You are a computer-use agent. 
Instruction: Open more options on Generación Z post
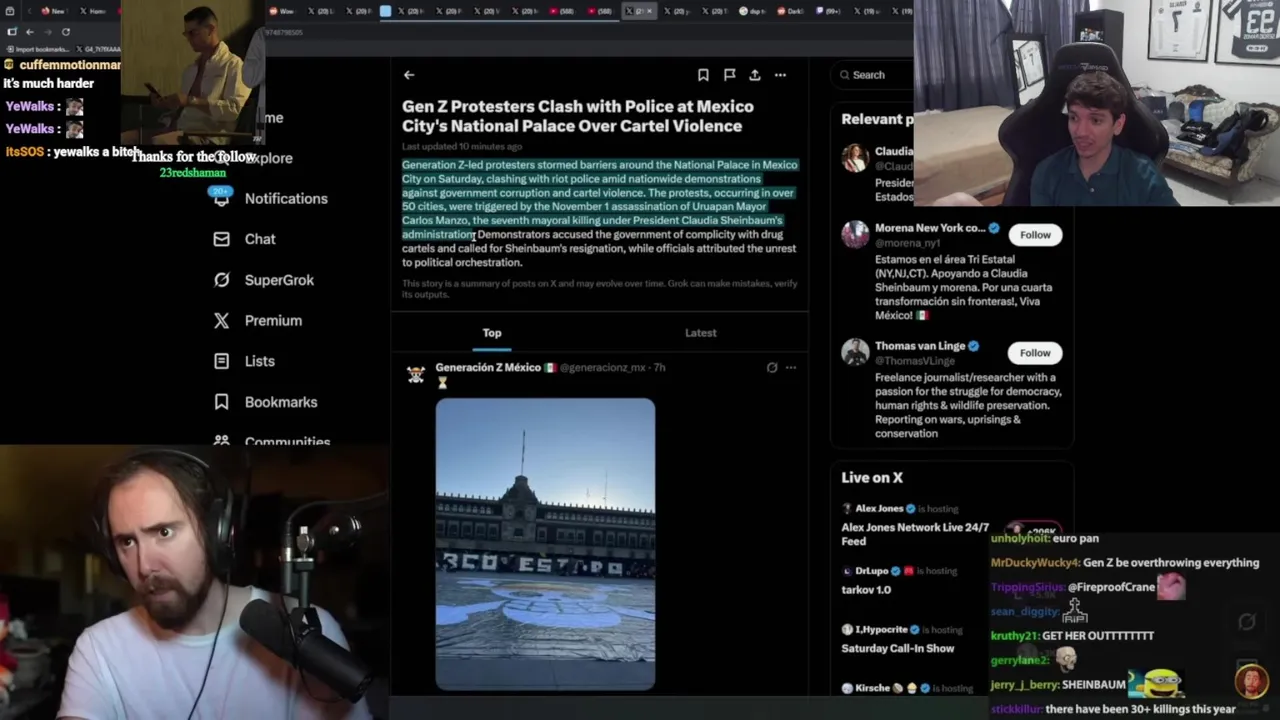[791, 368]
